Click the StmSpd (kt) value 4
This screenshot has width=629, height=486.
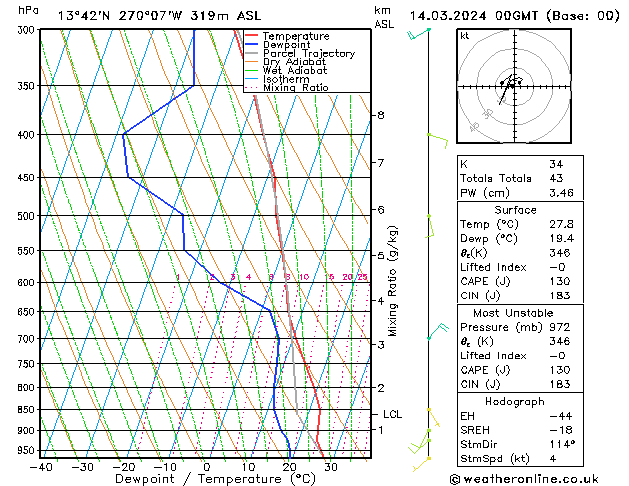point(553,458)
